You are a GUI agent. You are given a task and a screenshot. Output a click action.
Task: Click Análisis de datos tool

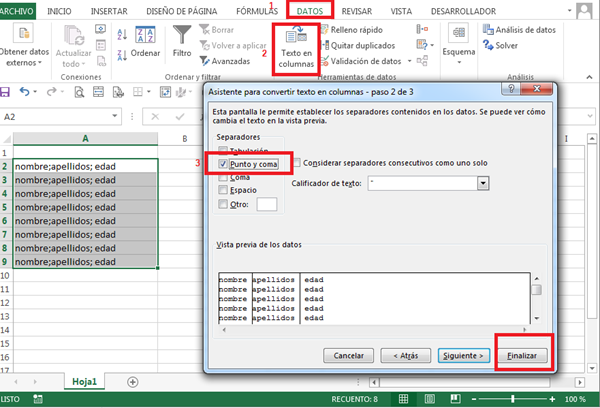pyautogui.click(x=517, y=30)
